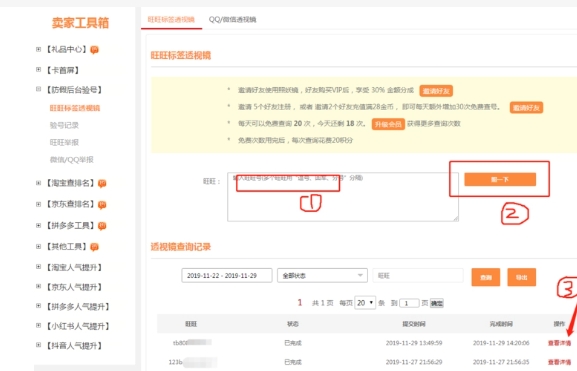Click the orange 查询 button
Viewport: 577px width, 371px height.
point(486,277)
